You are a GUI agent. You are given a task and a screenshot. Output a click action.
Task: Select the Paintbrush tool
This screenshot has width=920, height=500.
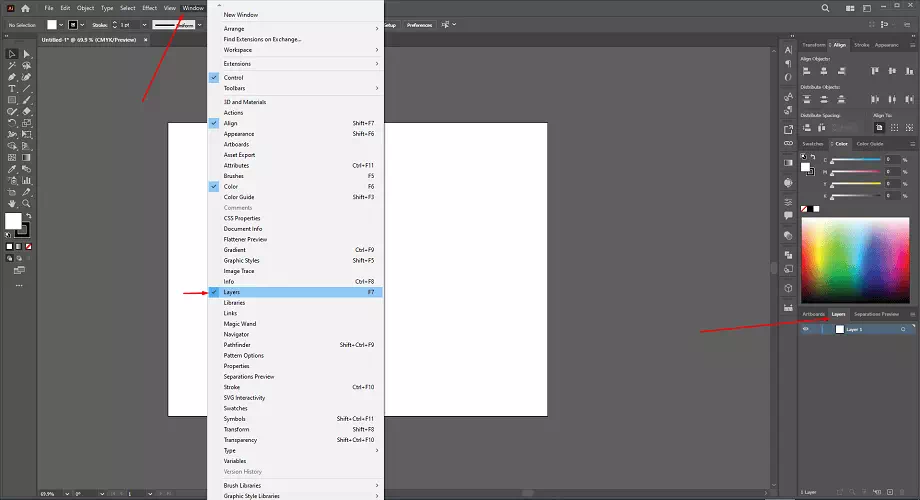(26, 100)
